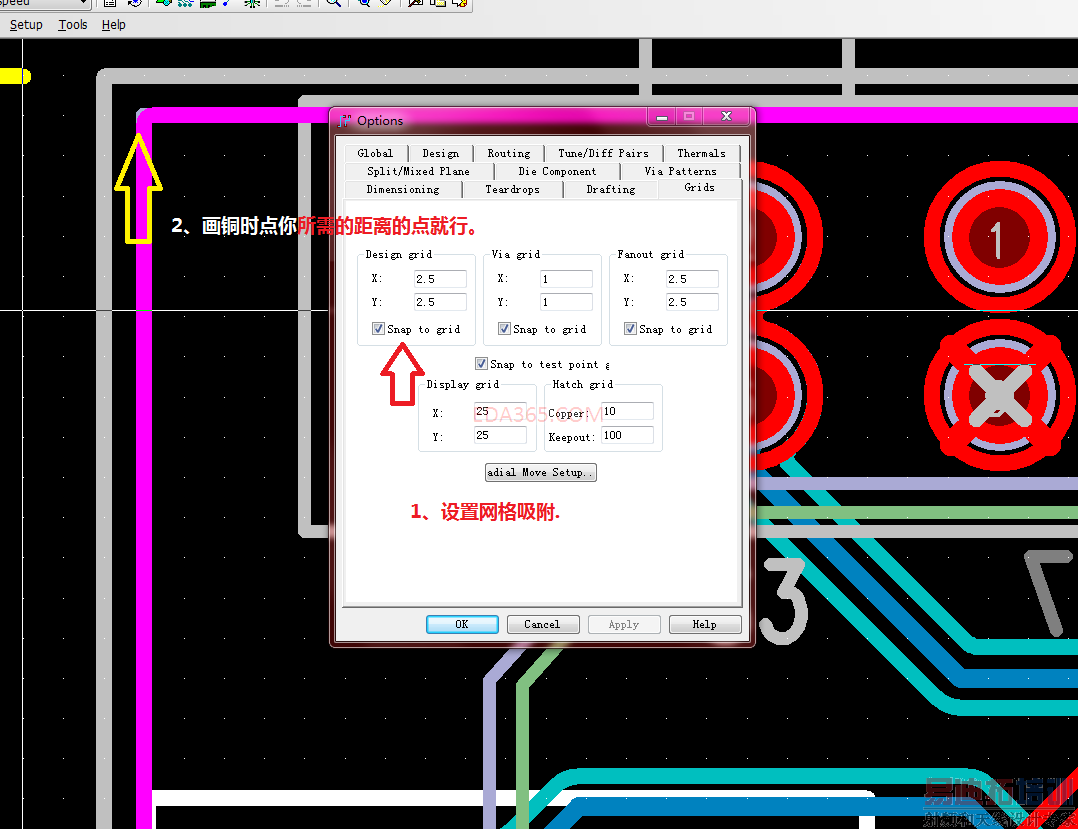Click the Hatch grid Copper field
This screenshot has height=829, width=1078.
[627, 411]
